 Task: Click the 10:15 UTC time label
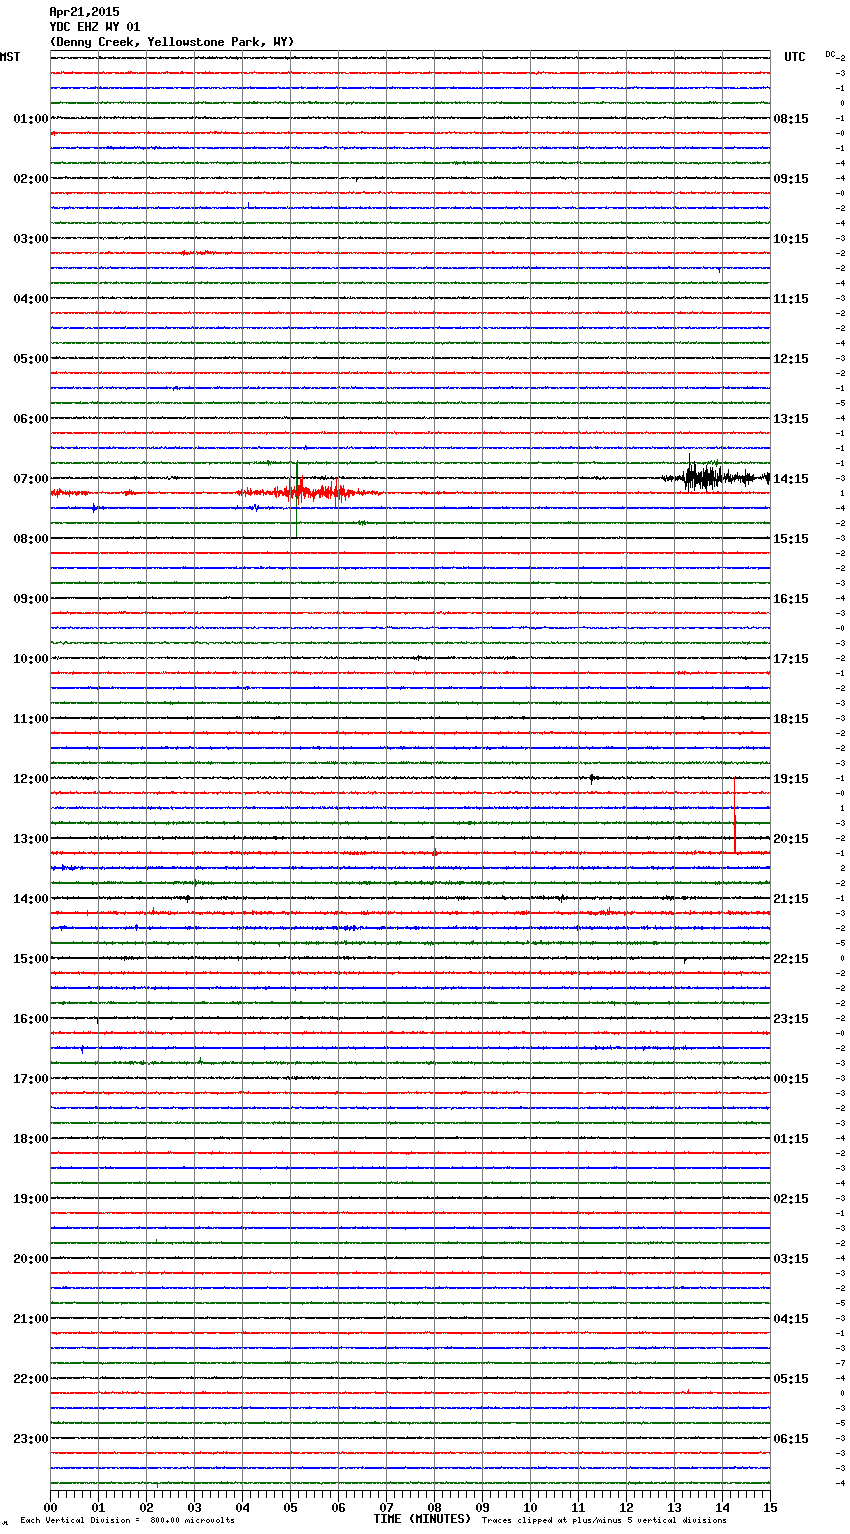coord(791,239)
